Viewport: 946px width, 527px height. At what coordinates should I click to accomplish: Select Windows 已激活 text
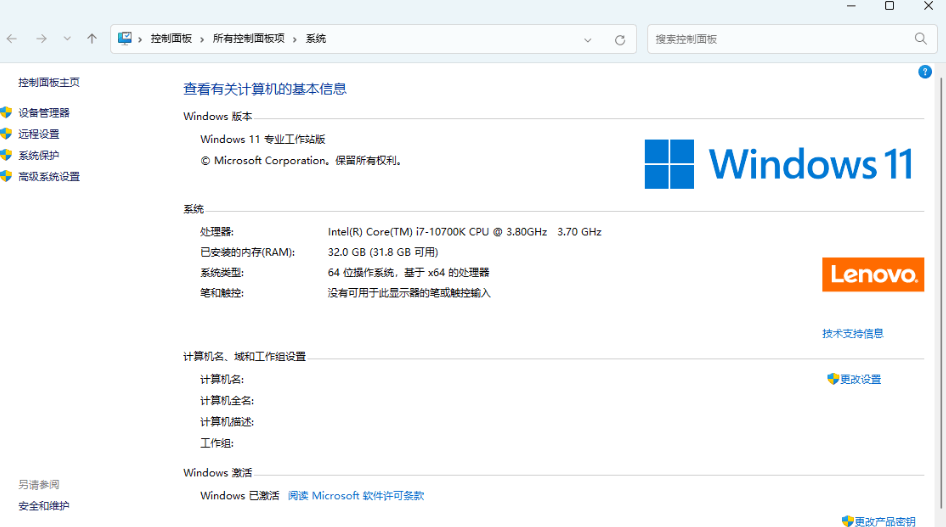pyautogui.click(x=240, y=496)
